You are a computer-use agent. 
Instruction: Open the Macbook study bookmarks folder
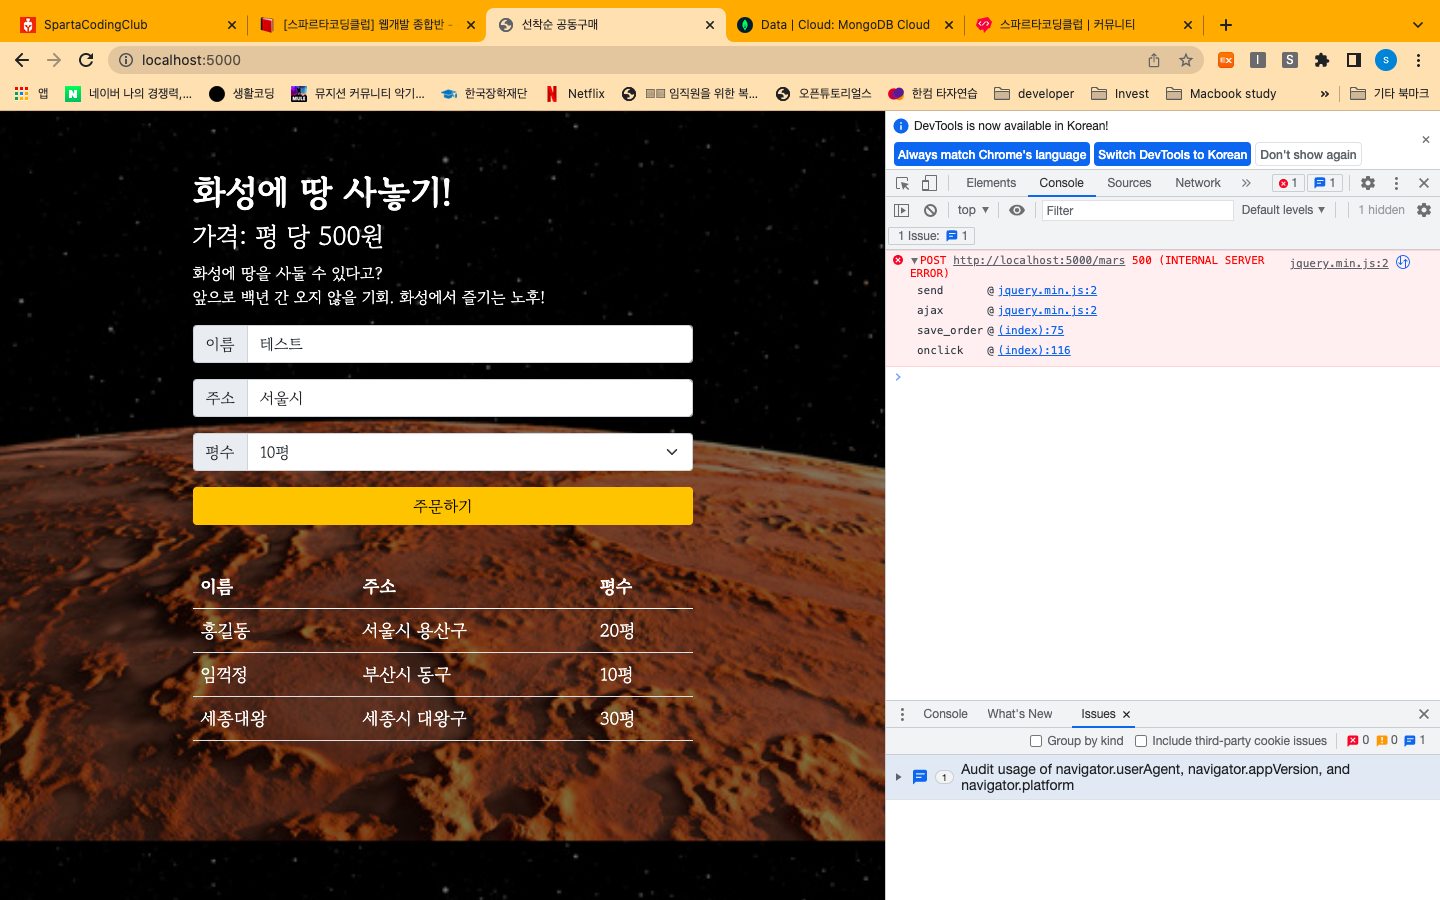[1221, 93]
